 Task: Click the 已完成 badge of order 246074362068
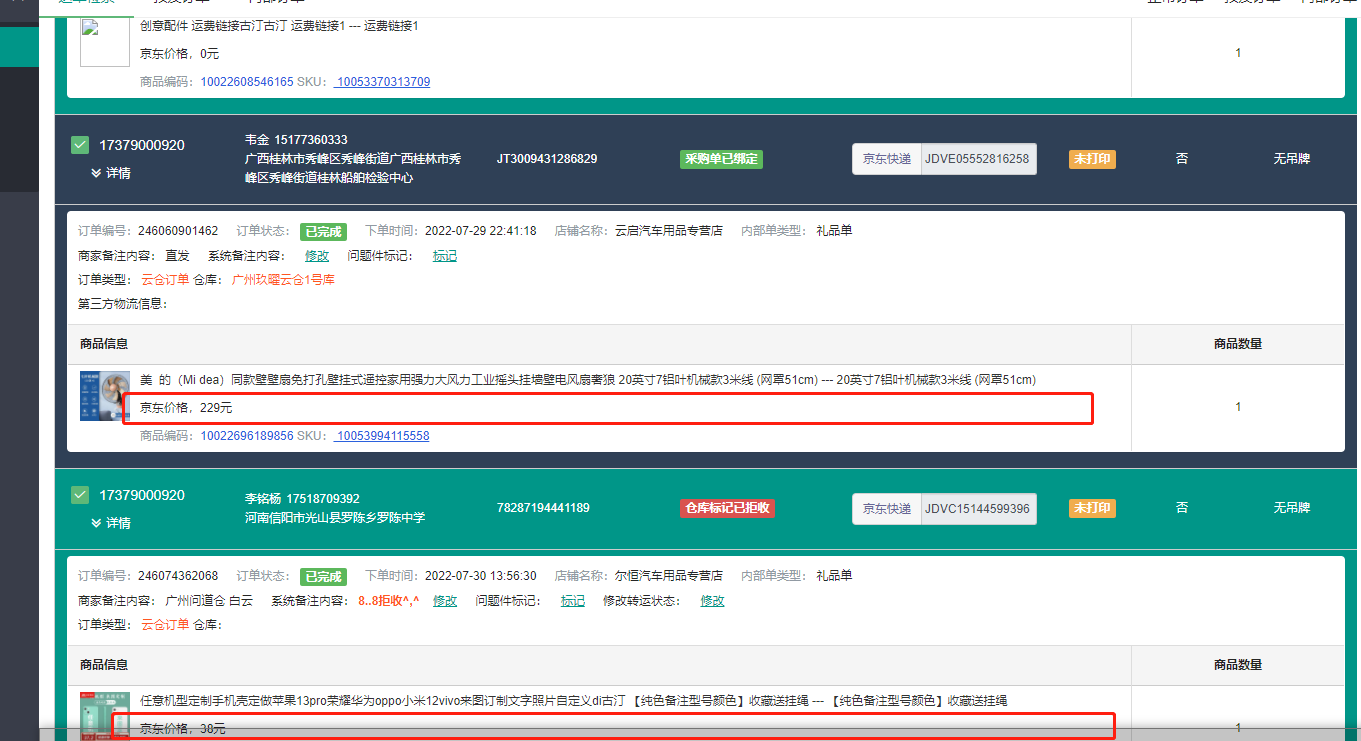tap(323, 576)
